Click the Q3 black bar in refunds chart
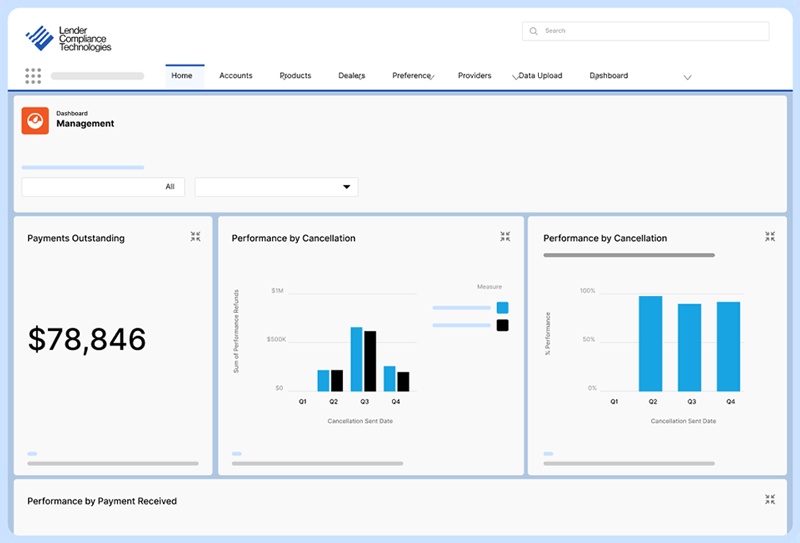 (x=370, y=361)
